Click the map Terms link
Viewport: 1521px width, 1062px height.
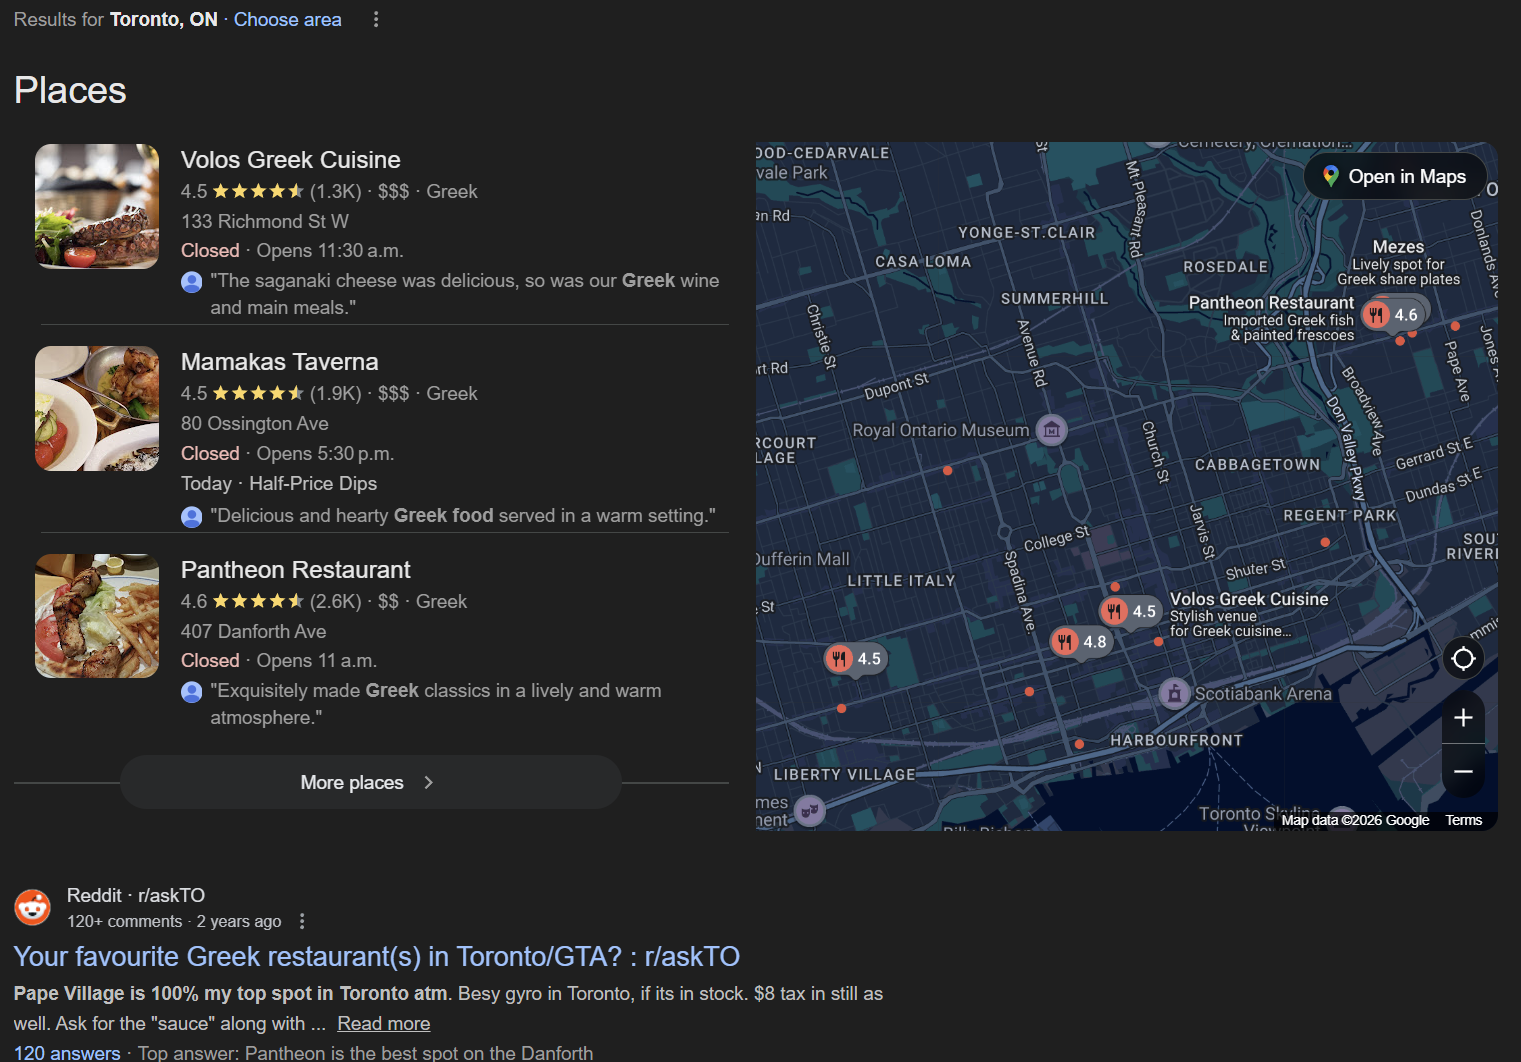click(x=1464, y=820)
